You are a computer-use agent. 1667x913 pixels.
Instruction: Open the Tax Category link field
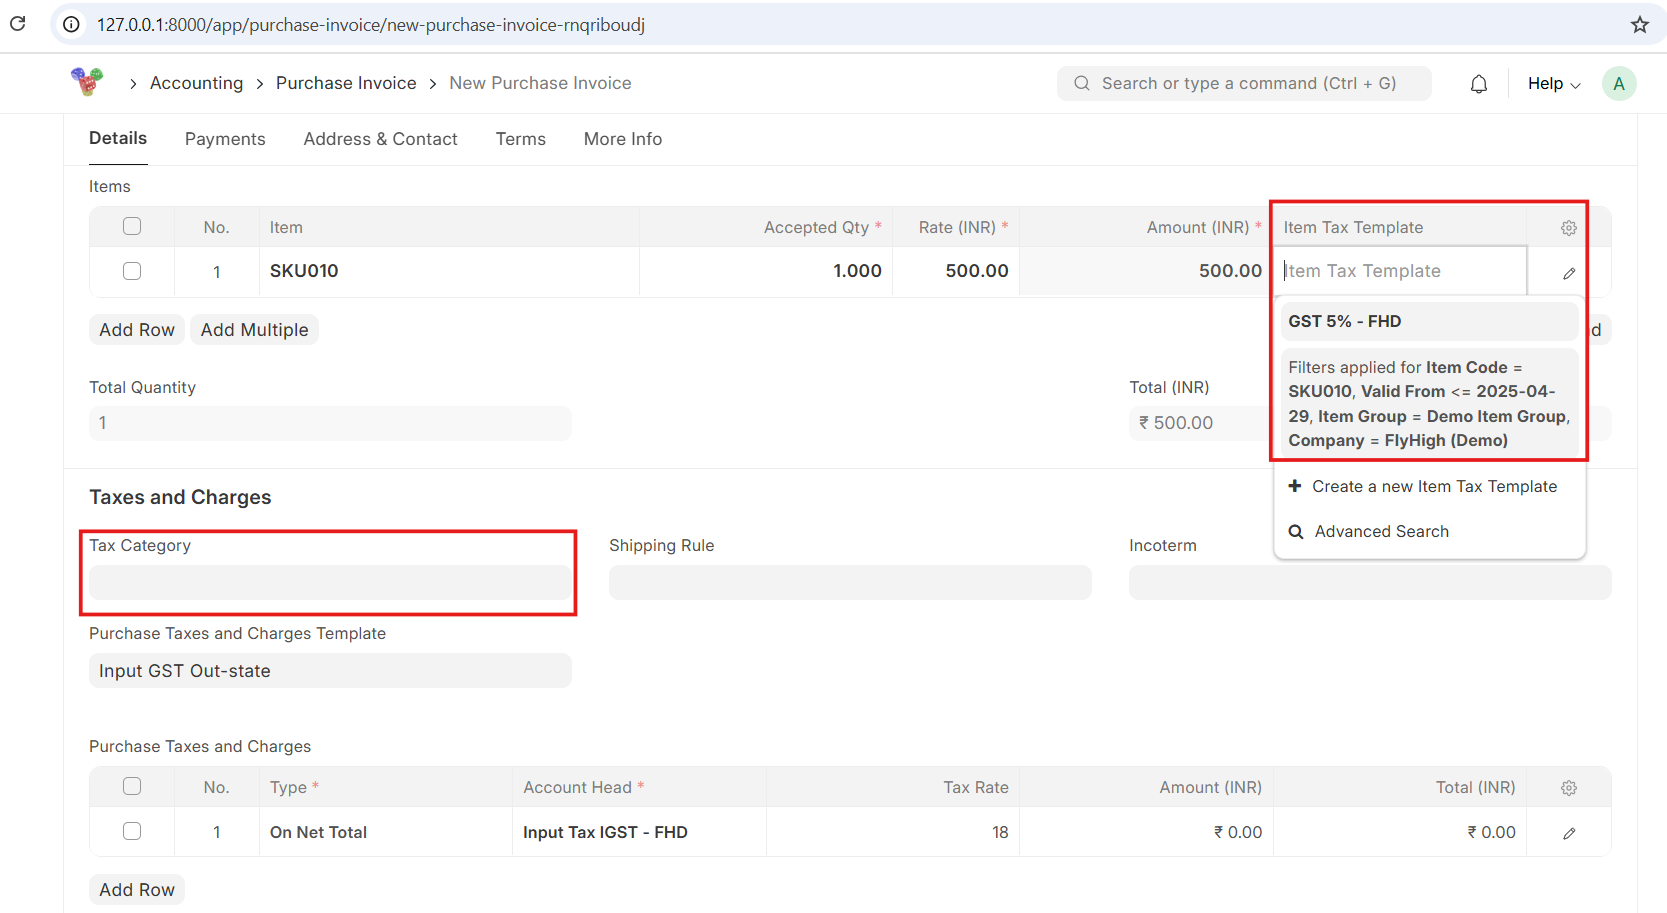click(x=330, y=582)
